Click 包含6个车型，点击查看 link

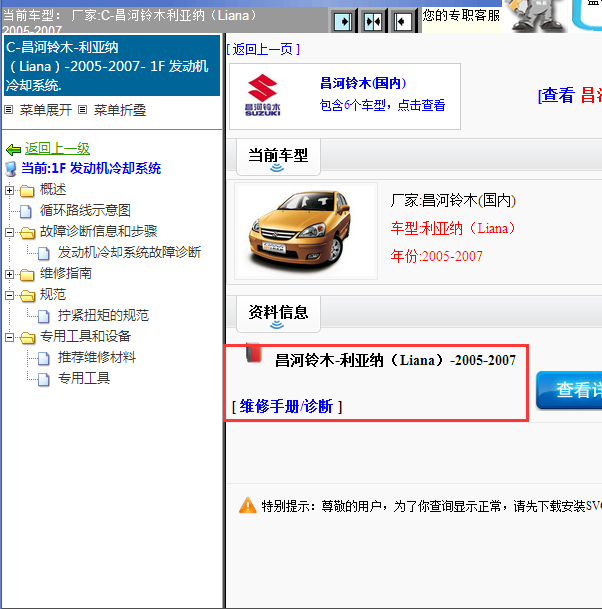382,105
